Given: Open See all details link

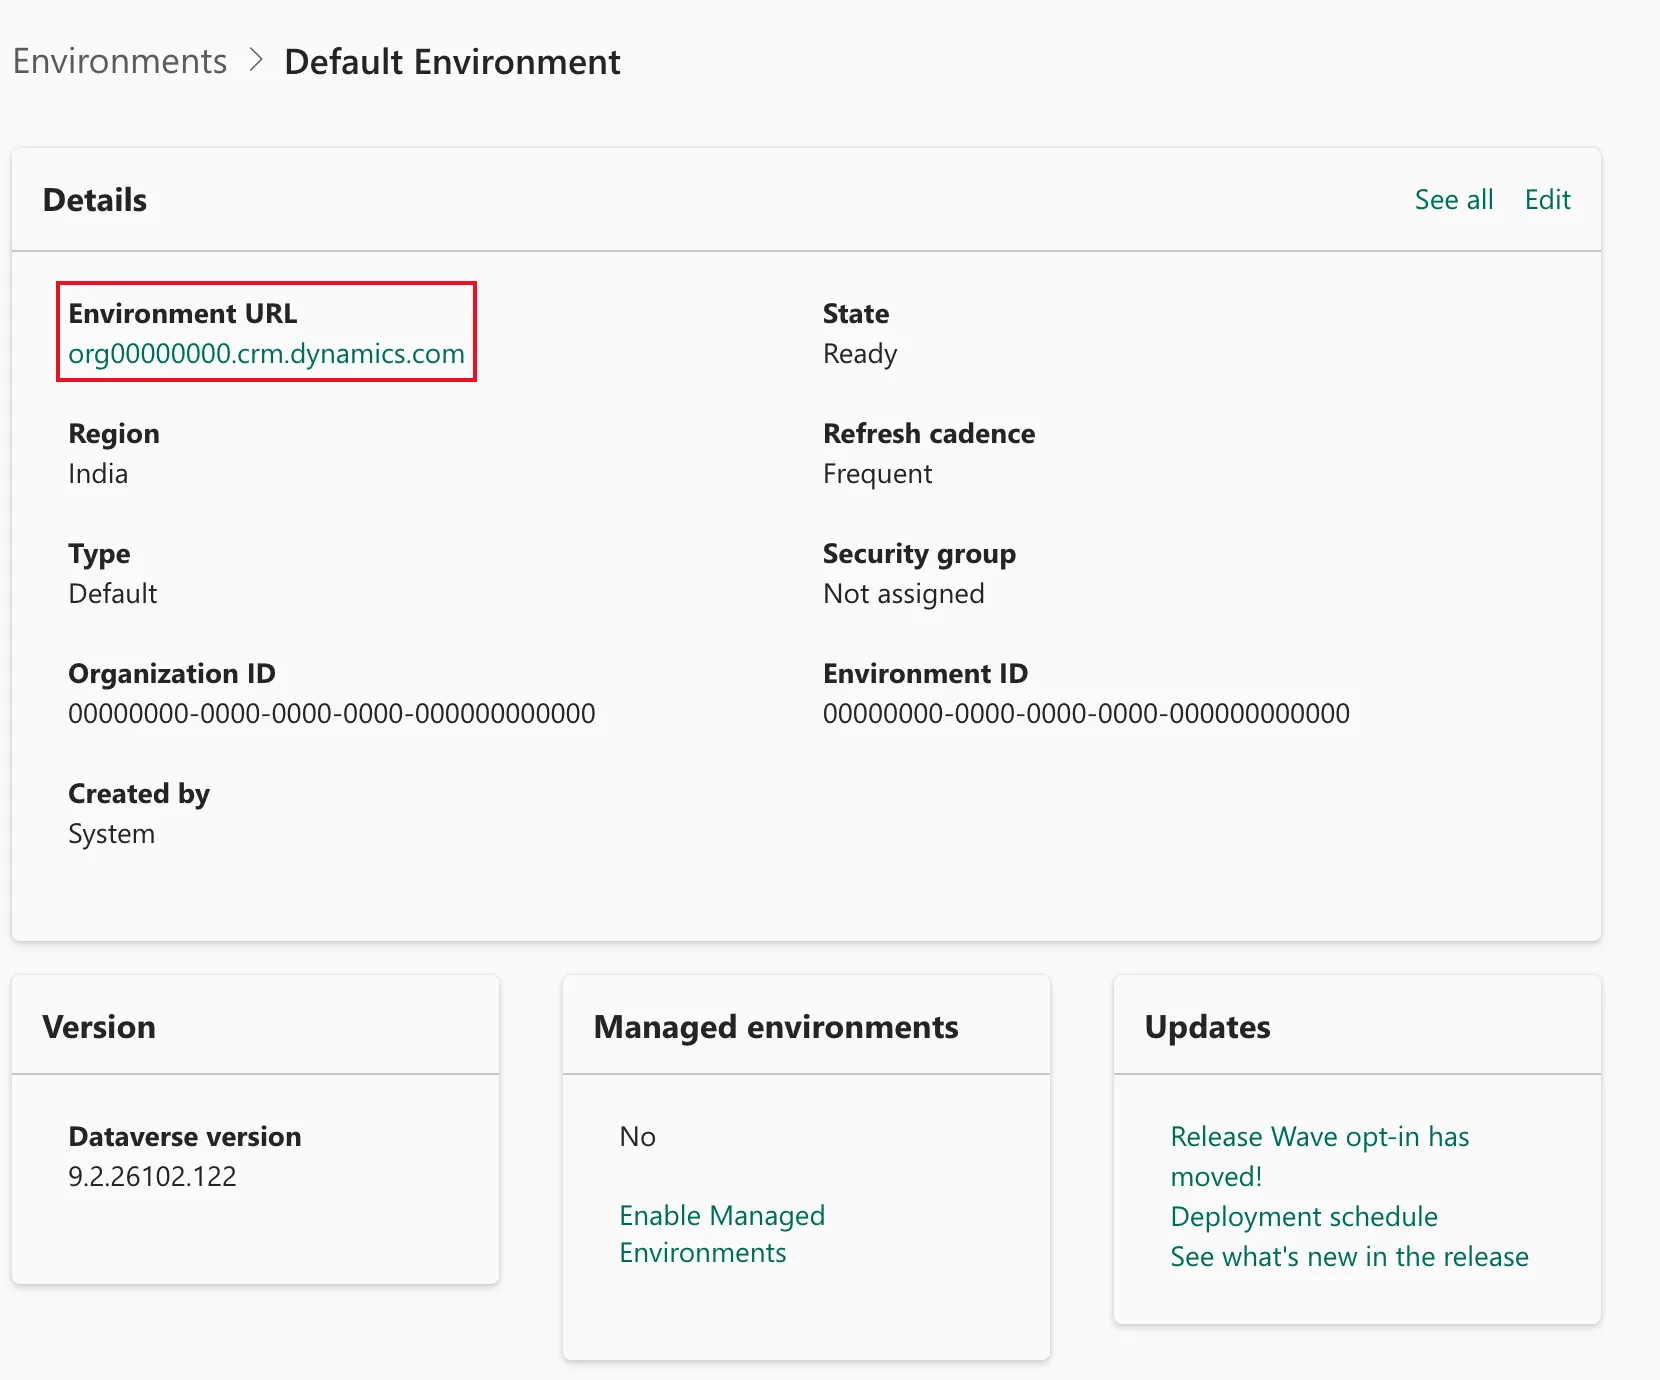Looking at the screenshot, I should [x=1454, y=200].
